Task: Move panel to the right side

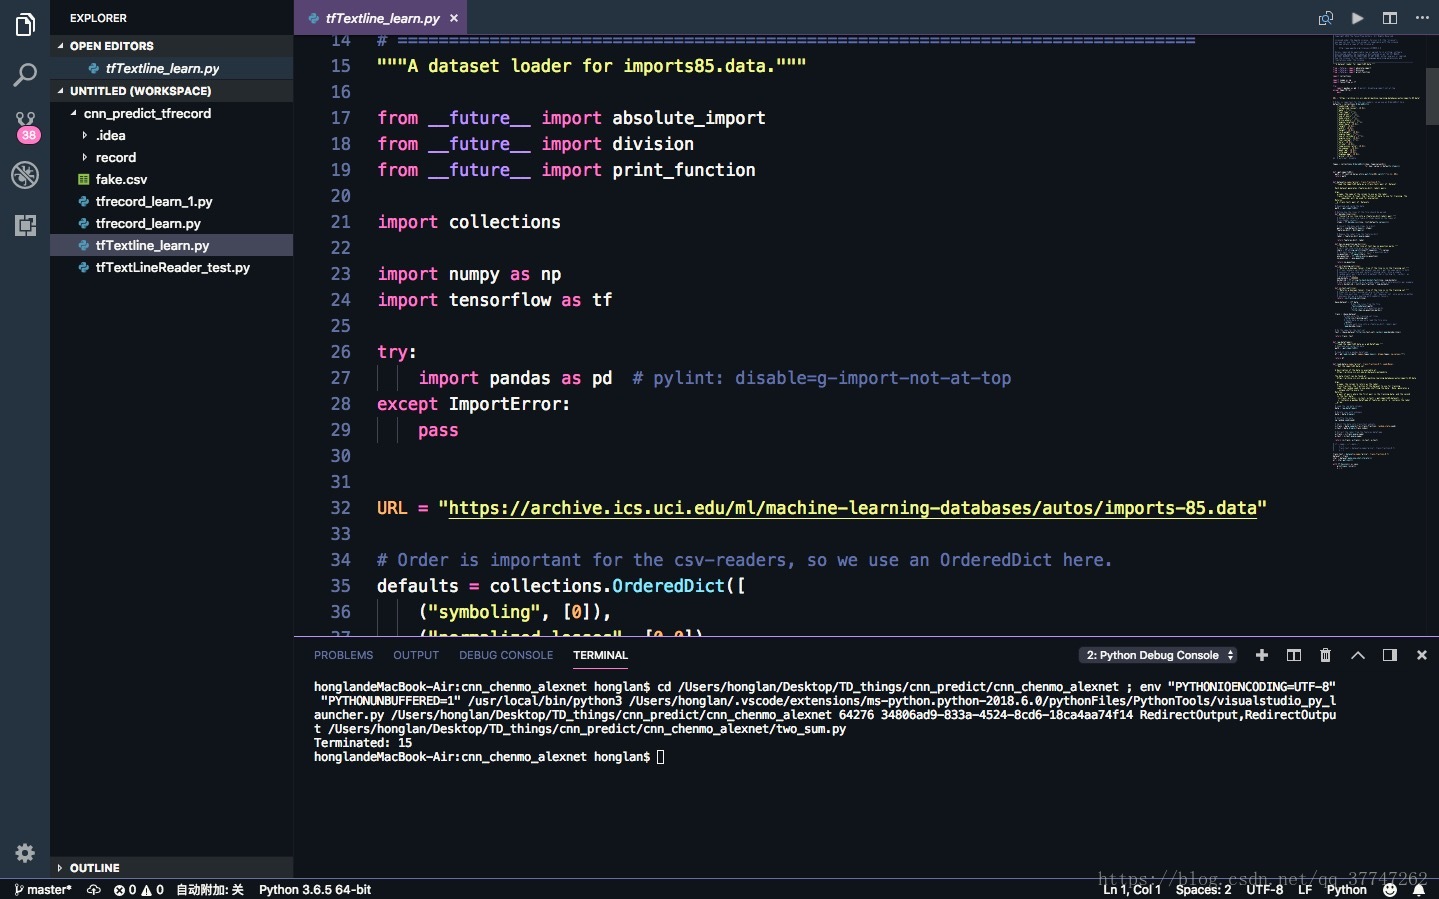Action: 1390,655
